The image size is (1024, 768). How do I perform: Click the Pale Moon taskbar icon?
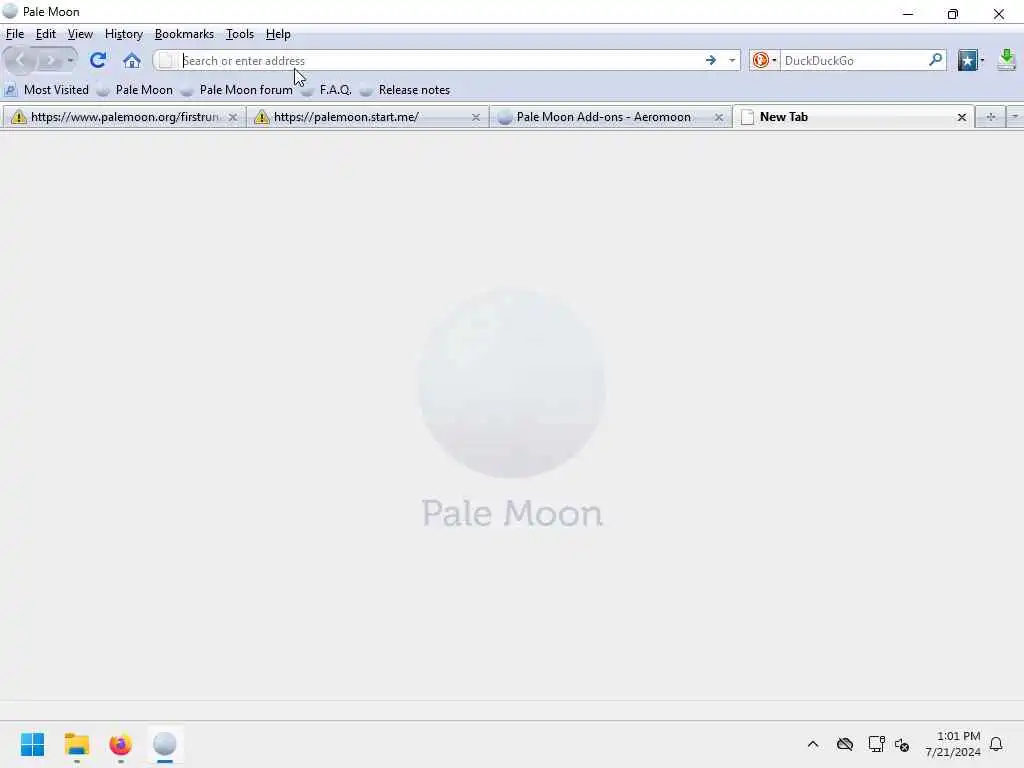[x=165, y=744]
